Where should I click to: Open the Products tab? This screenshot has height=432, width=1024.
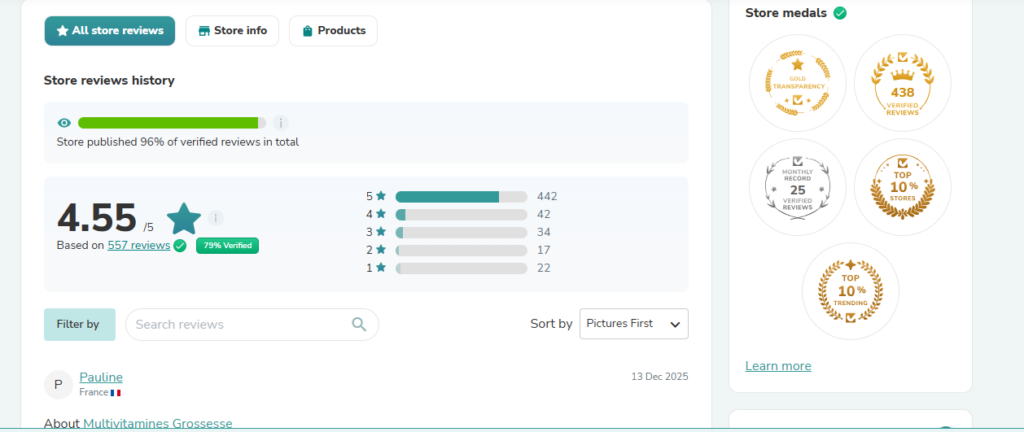click(x=333, y=31)
